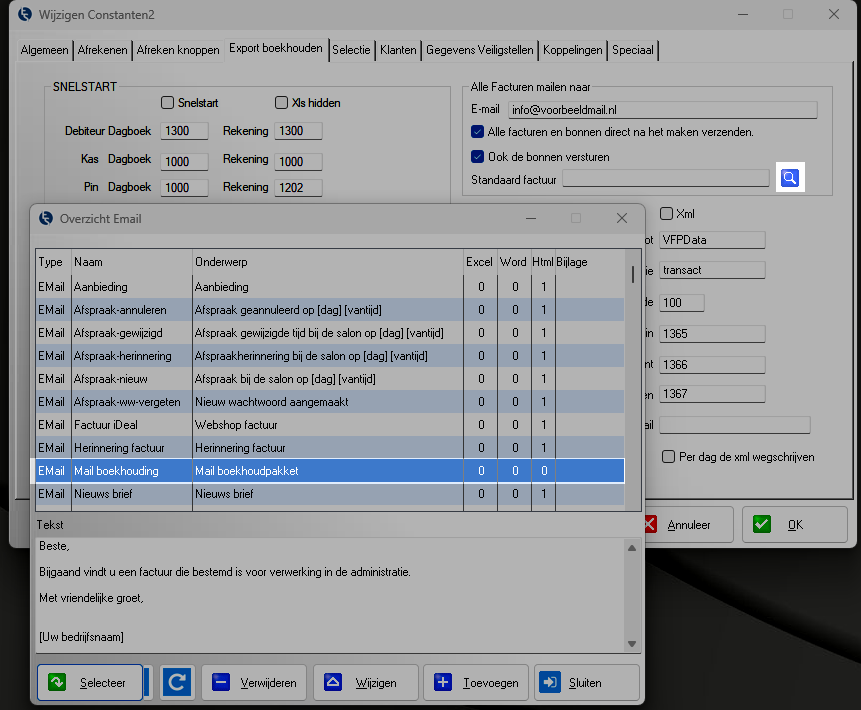
Task: Select the Afspraak-nieuw row
Action: (330, 379)
